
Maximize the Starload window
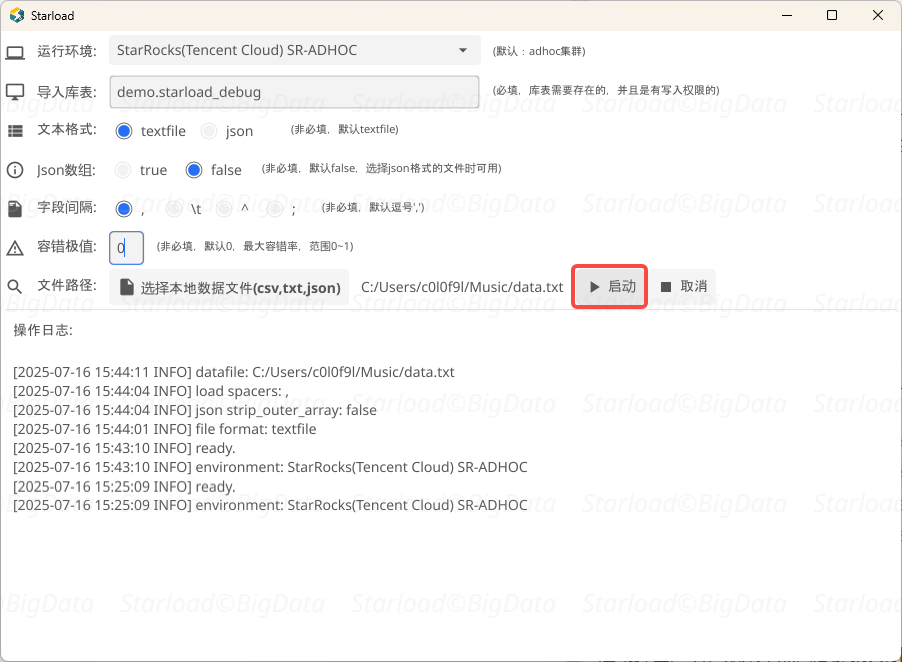(832, 16)
